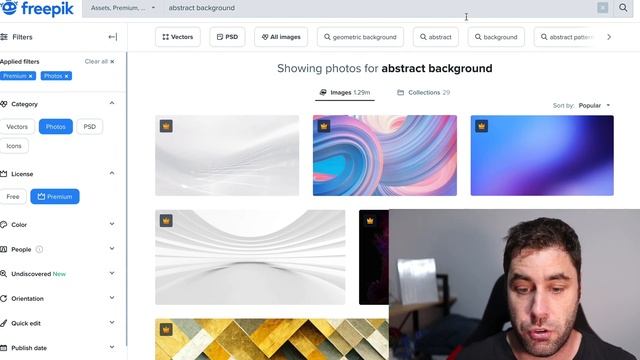
Task: Click the Freepik logo
Action: click(37, 8)
